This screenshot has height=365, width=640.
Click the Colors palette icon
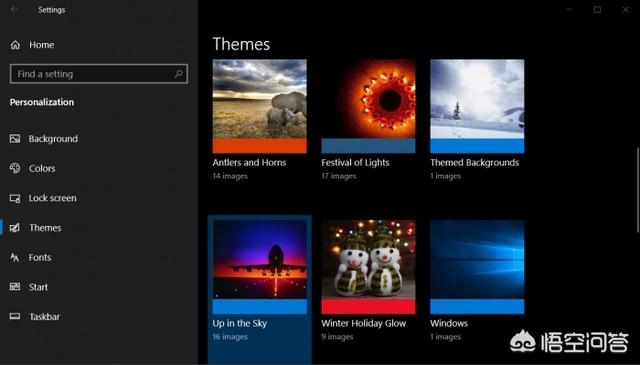pyautogui.click(x=15, y=168)
